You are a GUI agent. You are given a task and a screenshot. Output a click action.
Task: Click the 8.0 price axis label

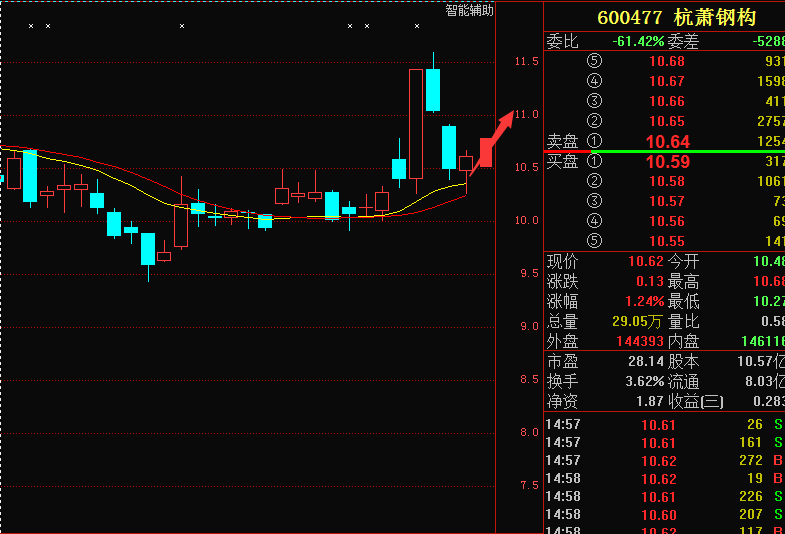coord(530,432)
